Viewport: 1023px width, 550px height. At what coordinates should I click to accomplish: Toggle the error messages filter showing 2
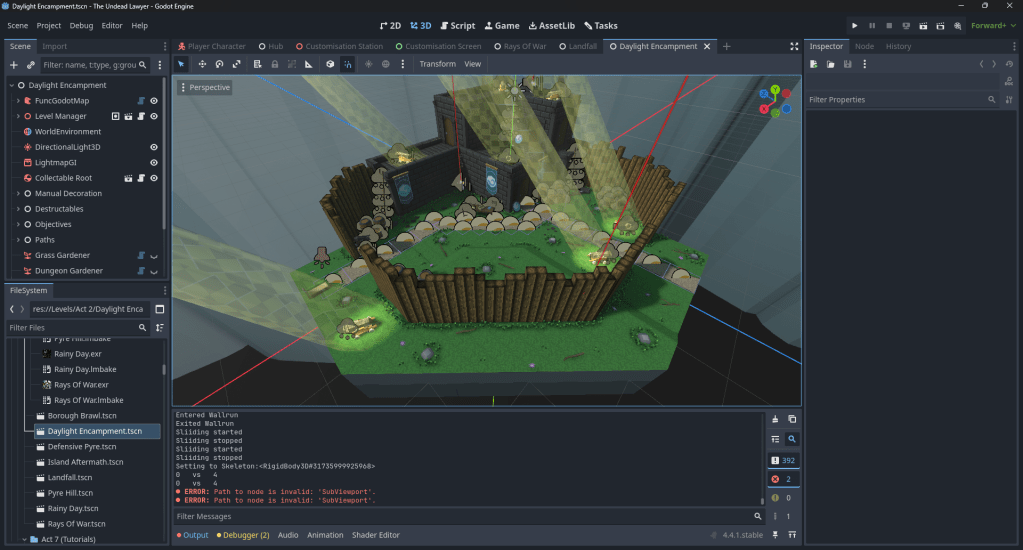coord(783,479)
